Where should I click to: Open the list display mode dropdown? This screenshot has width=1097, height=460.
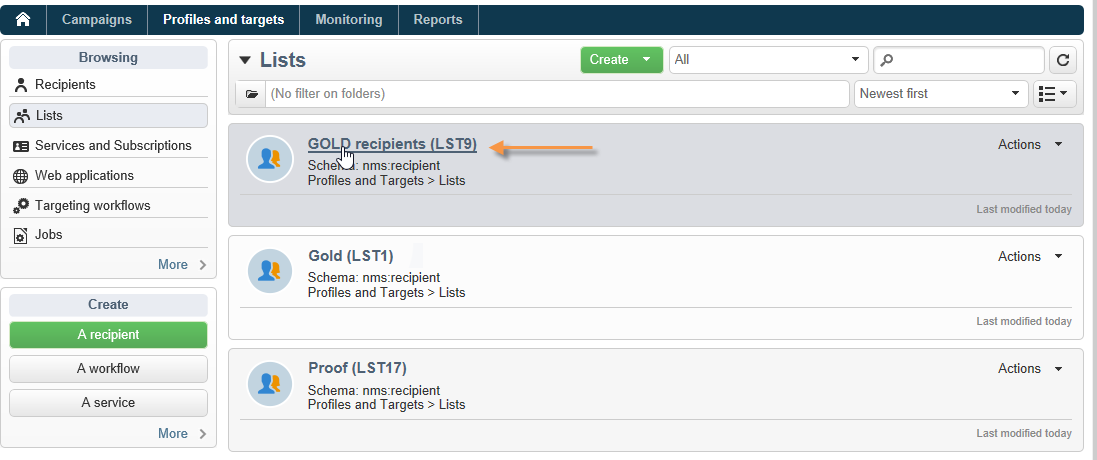point(1054,94)
